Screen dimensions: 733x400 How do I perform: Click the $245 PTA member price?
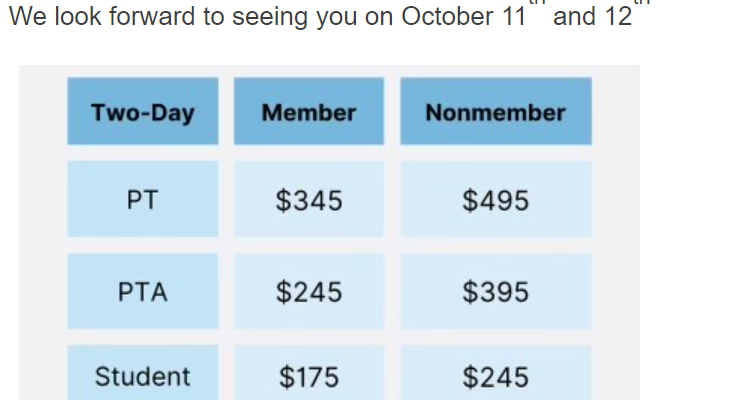tap(309, 292)
